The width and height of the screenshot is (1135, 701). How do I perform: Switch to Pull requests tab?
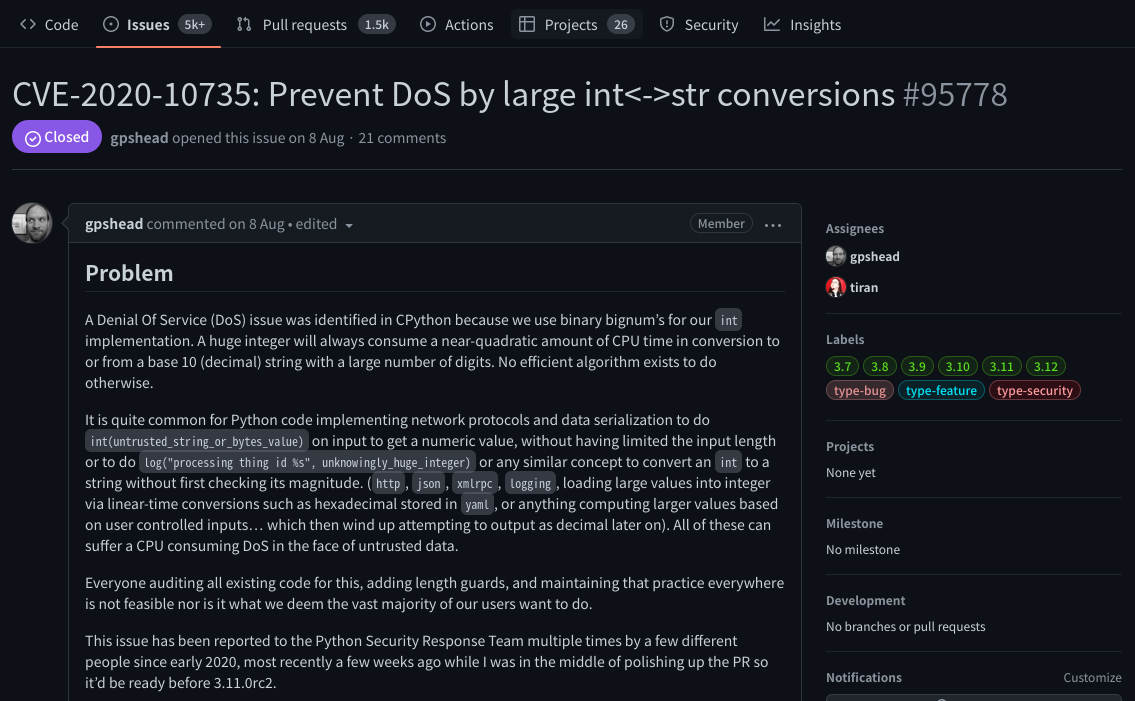pyautogui.click(x=316, y=25)
